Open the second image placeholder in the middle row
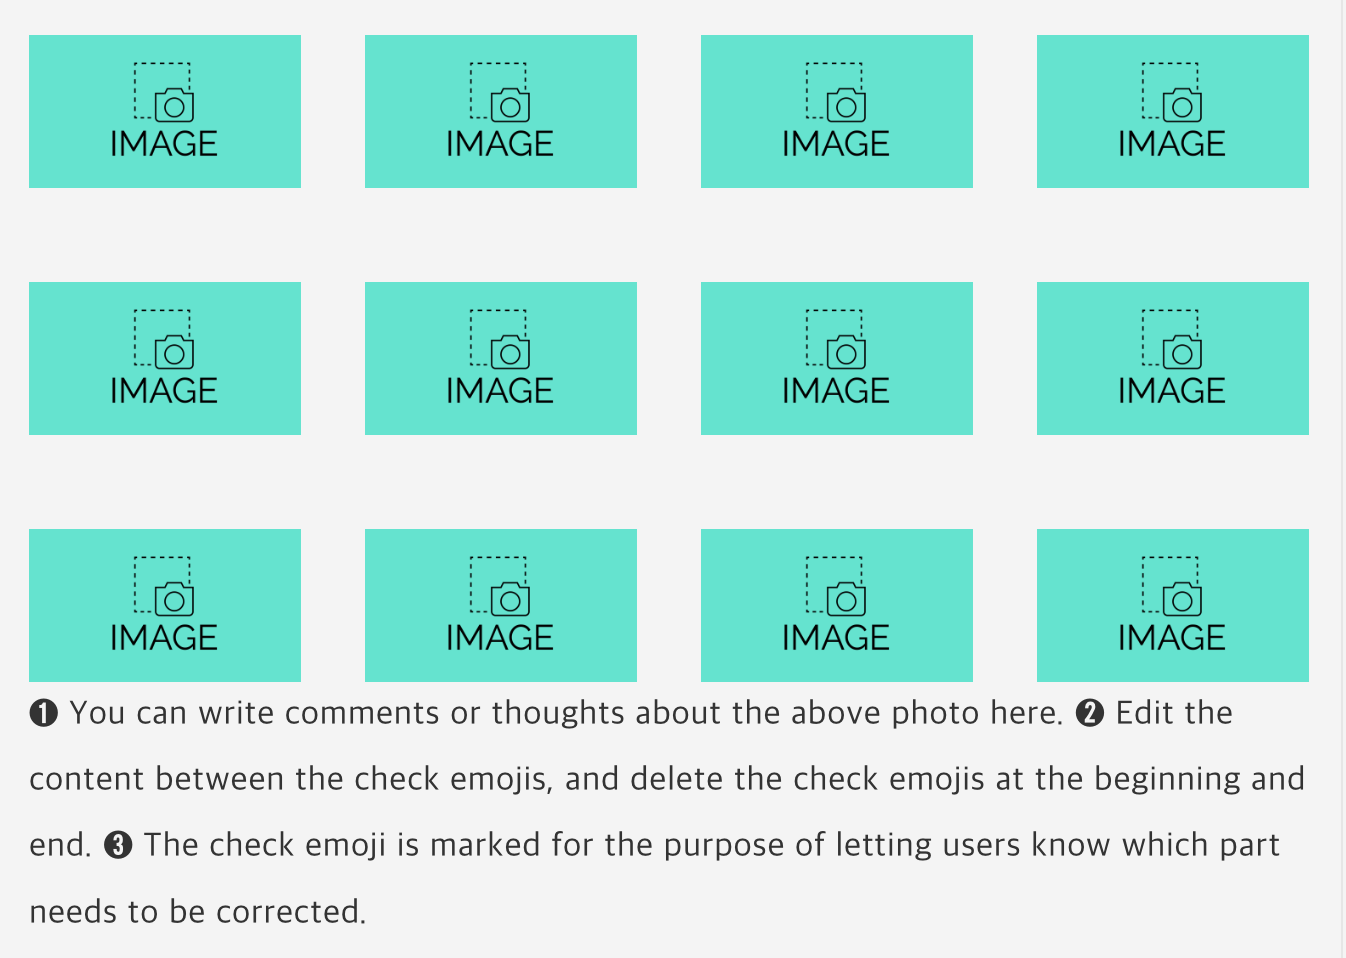This screenshot has width=1346, height=958. point(501,358)
